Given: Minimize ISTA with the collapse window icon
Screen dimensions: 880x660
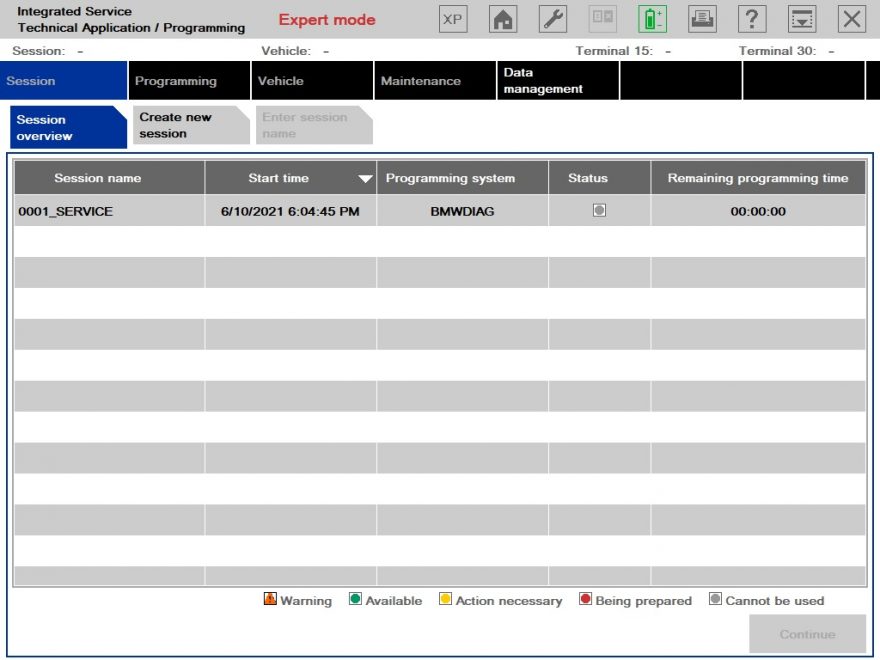Looking at the screenshot, I should (x=801, y=18).
